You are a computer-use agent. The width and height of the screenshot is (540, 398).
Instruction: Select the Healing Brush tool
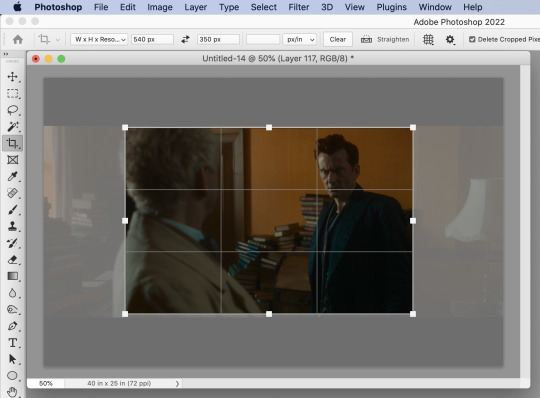(13, 193)
